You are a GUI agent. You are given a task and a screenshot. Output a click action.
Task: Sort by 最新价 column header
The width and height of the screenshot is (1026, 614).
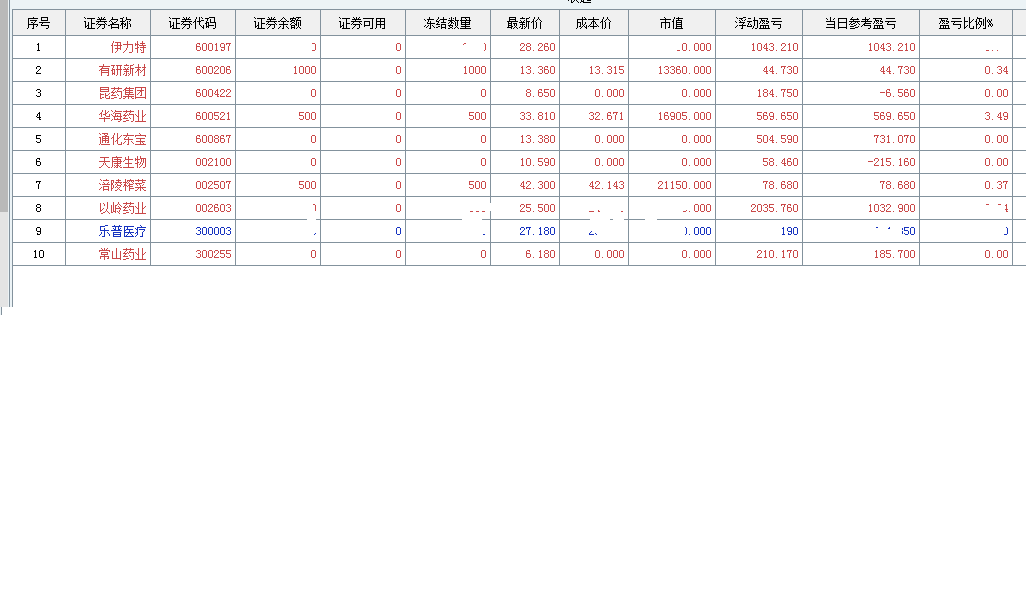click(x=525, y=24)
